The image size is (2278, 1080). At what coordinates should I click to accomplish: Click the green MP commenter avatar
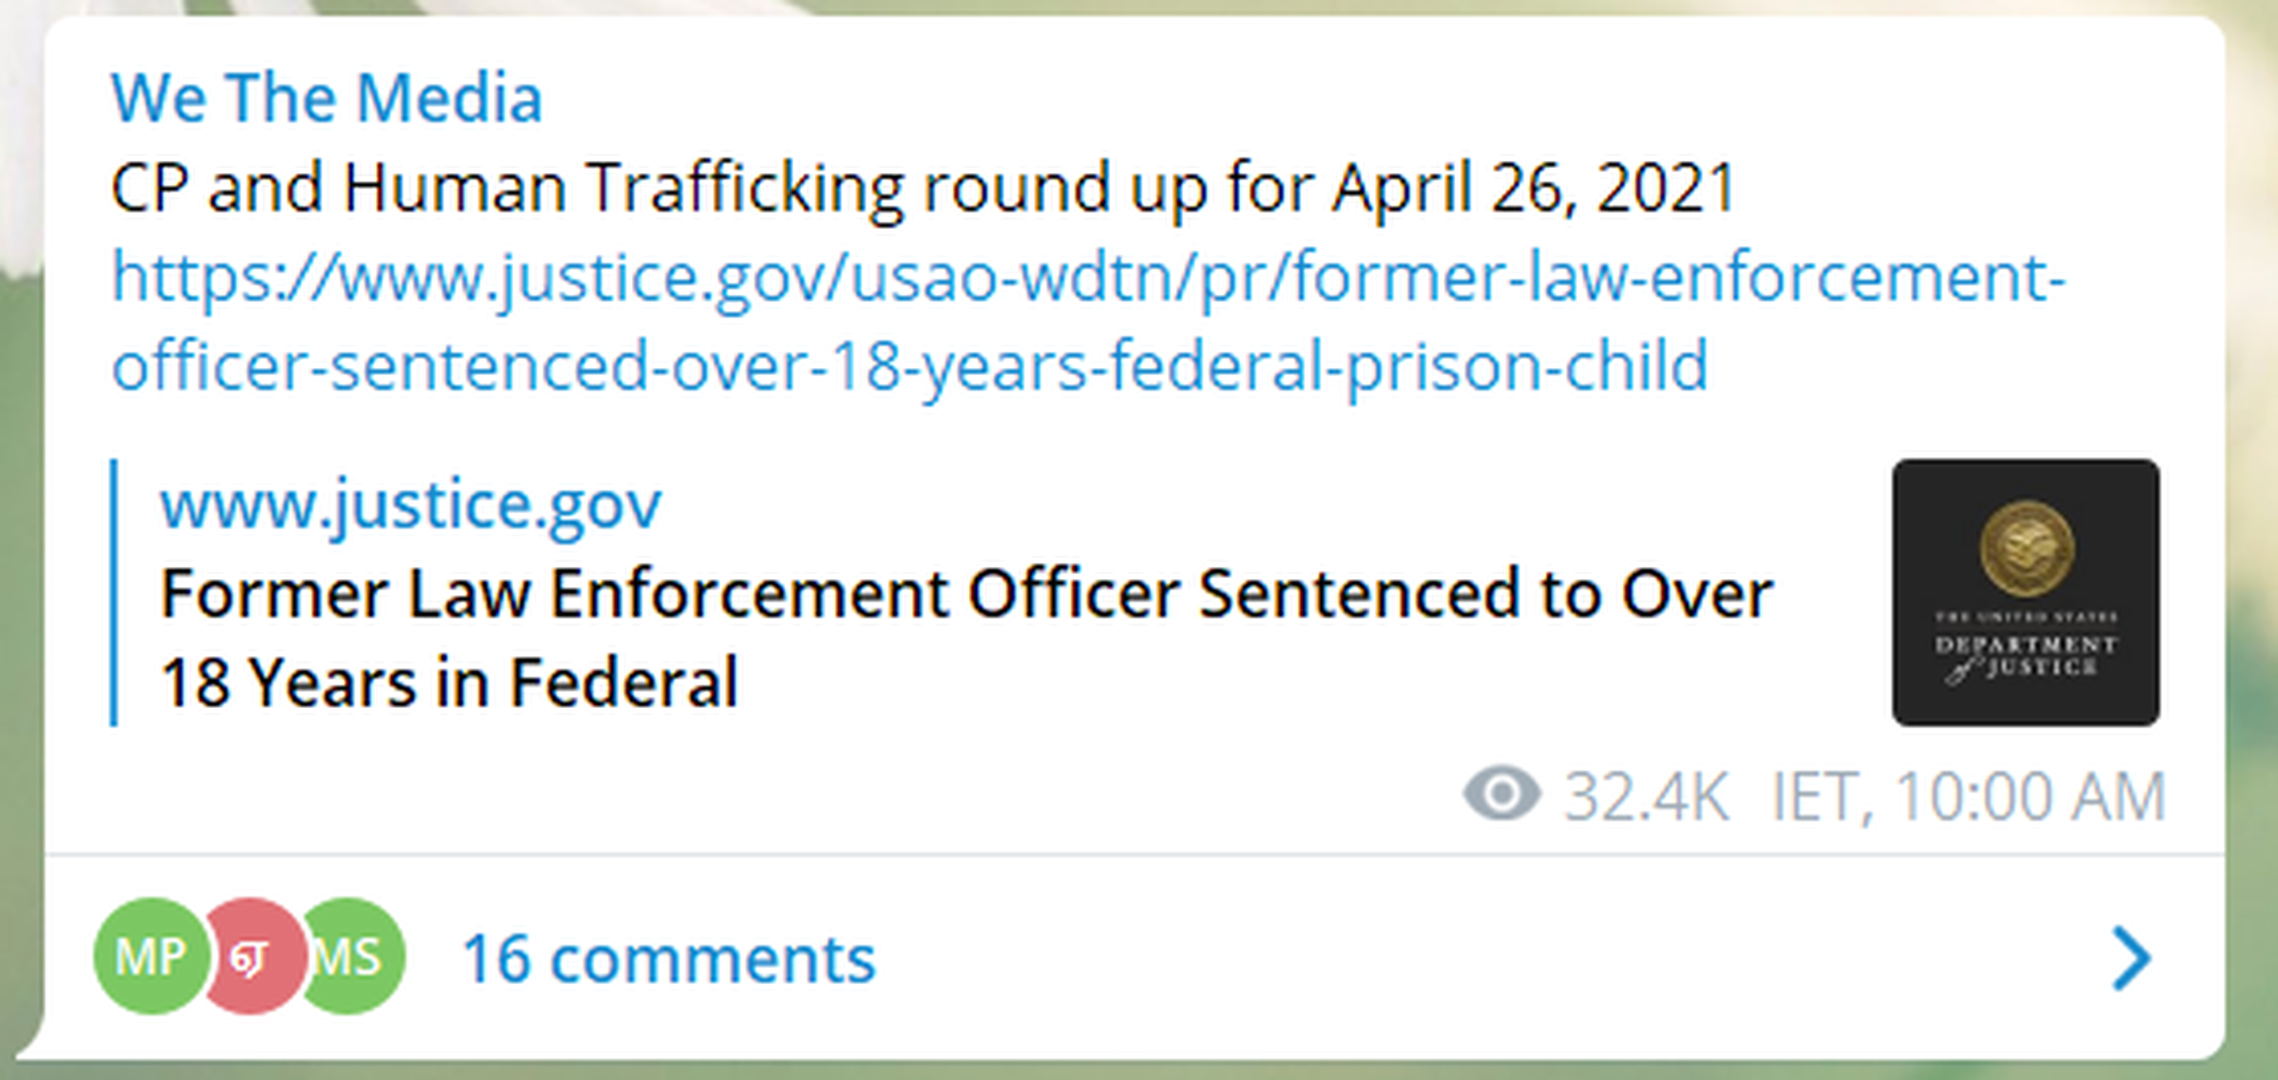coord(150,956)
